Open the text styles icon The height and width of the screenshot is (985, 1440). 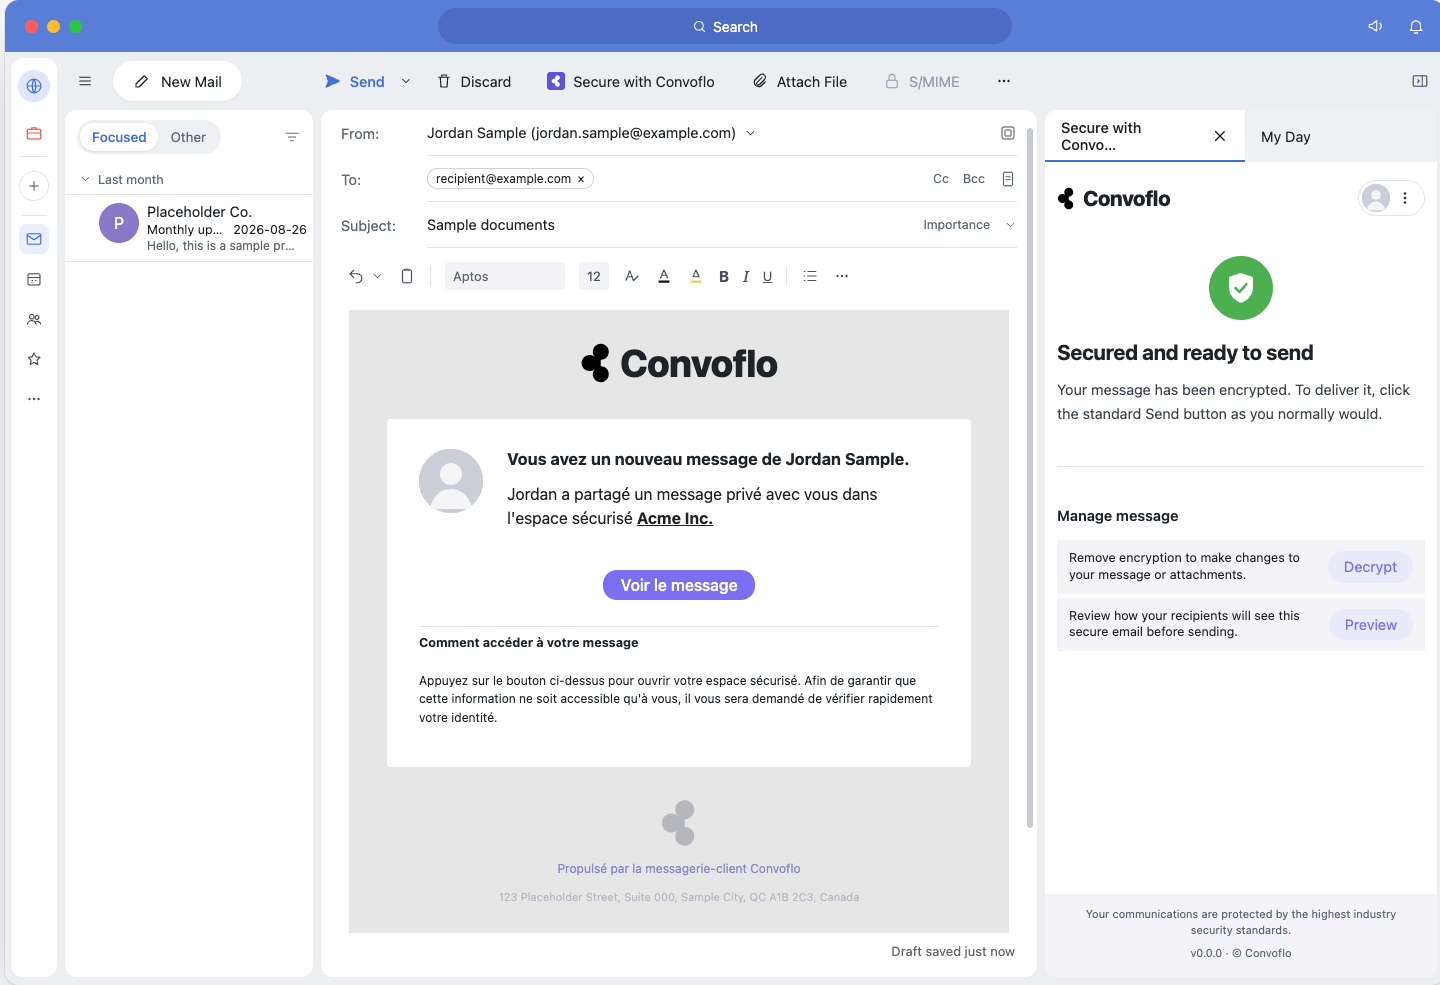point(632,276)
